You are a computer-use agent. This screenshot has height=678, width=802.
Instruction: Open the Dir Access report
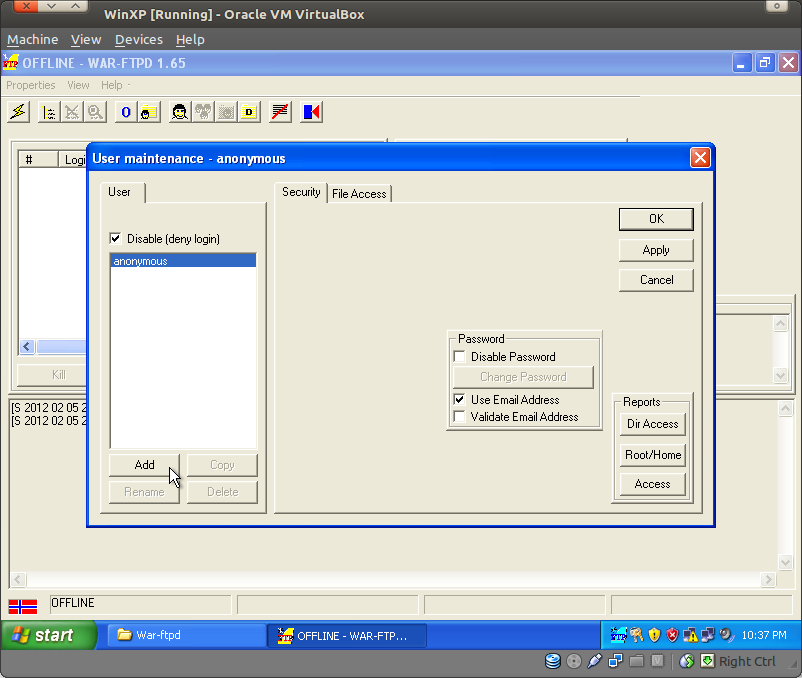[653, 424]
